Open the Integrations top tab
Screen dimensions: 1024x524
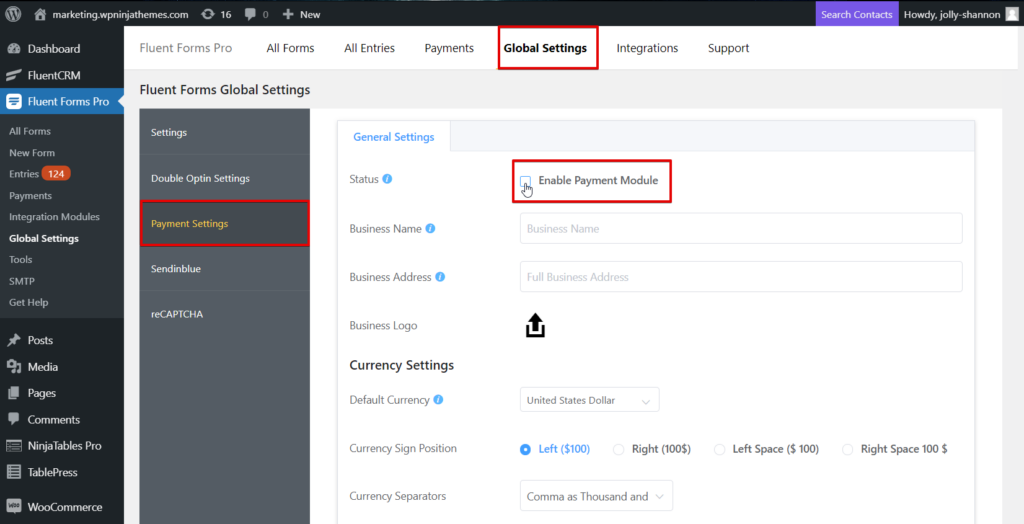coord(647,48)
